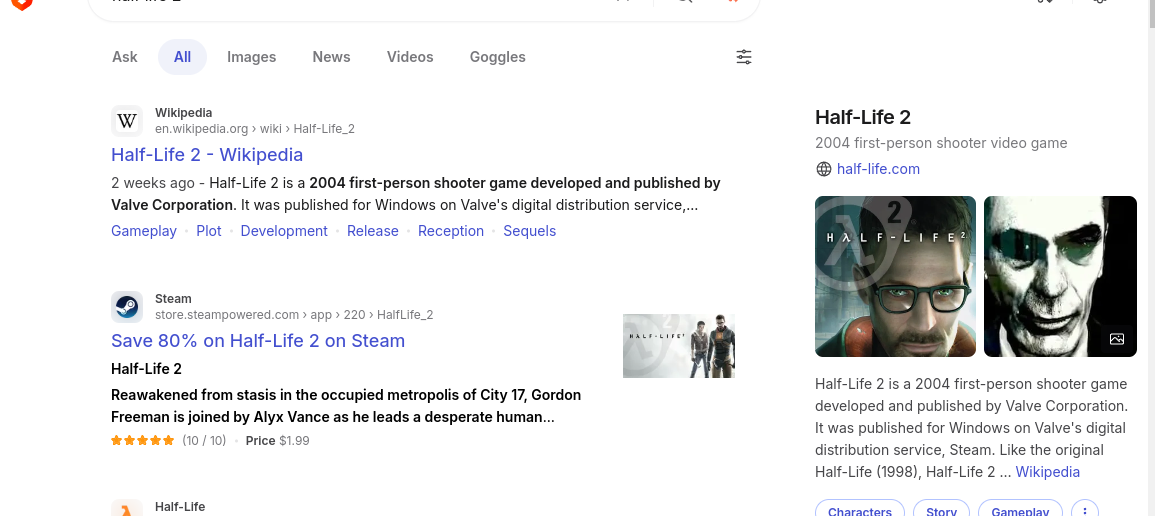Select the Characters chip in the infobox
The width and height of the screenshot is (1155, 516).
tap(860, 510)
